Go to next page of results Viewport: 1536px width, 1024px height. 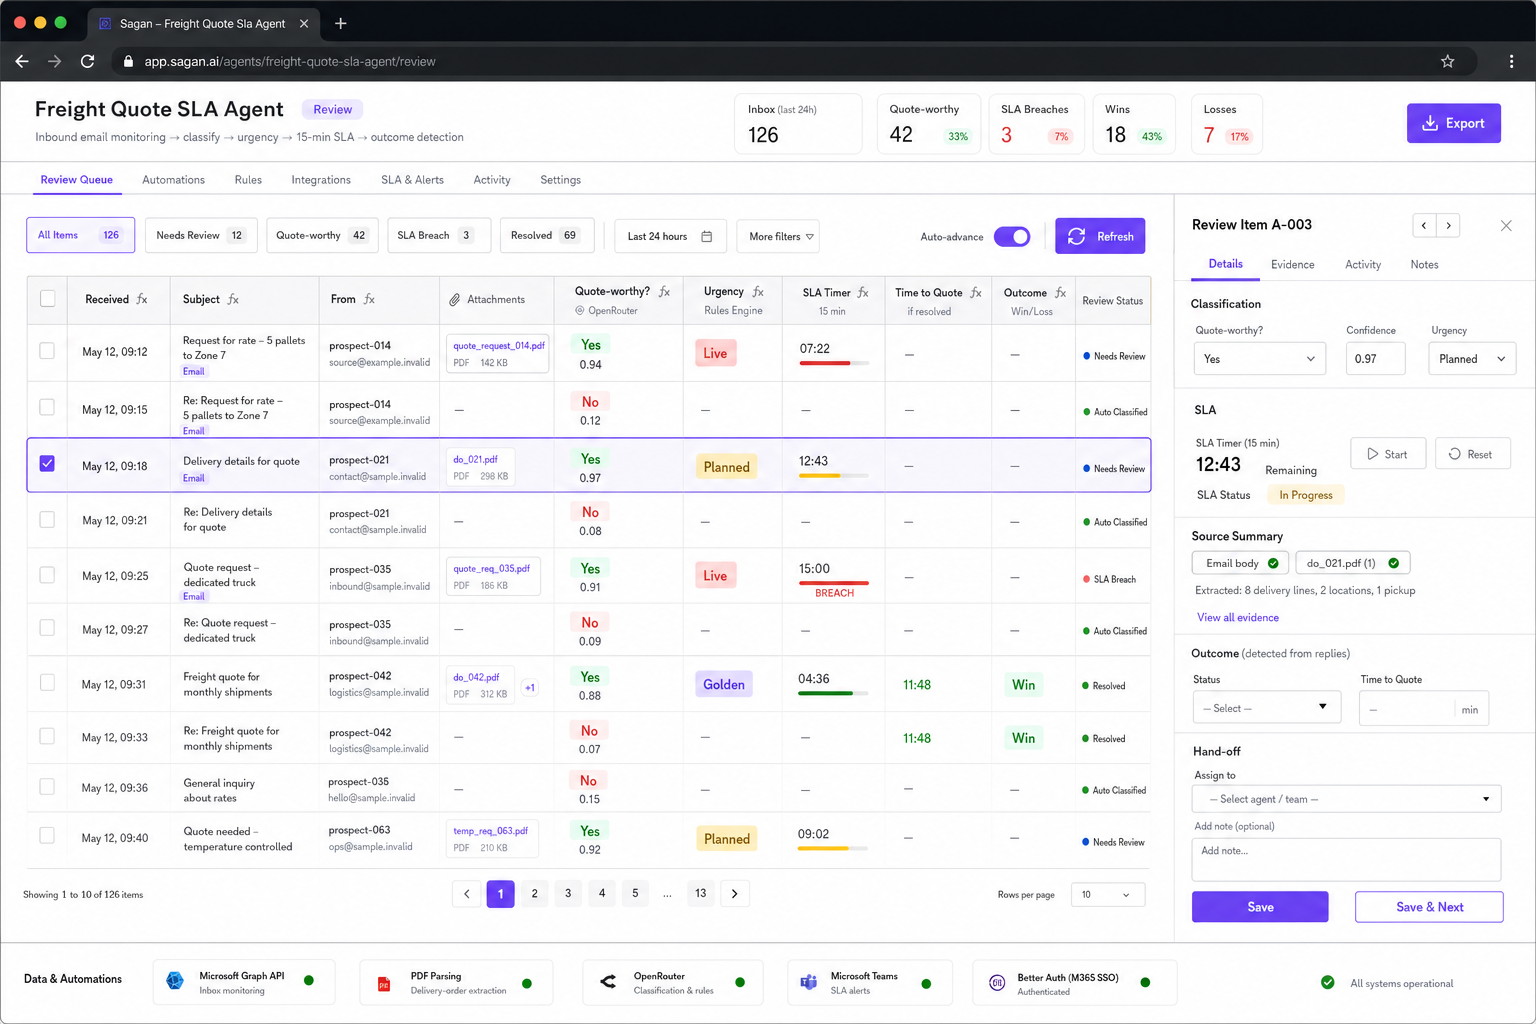pyautogui.click(x=735, y=894)
